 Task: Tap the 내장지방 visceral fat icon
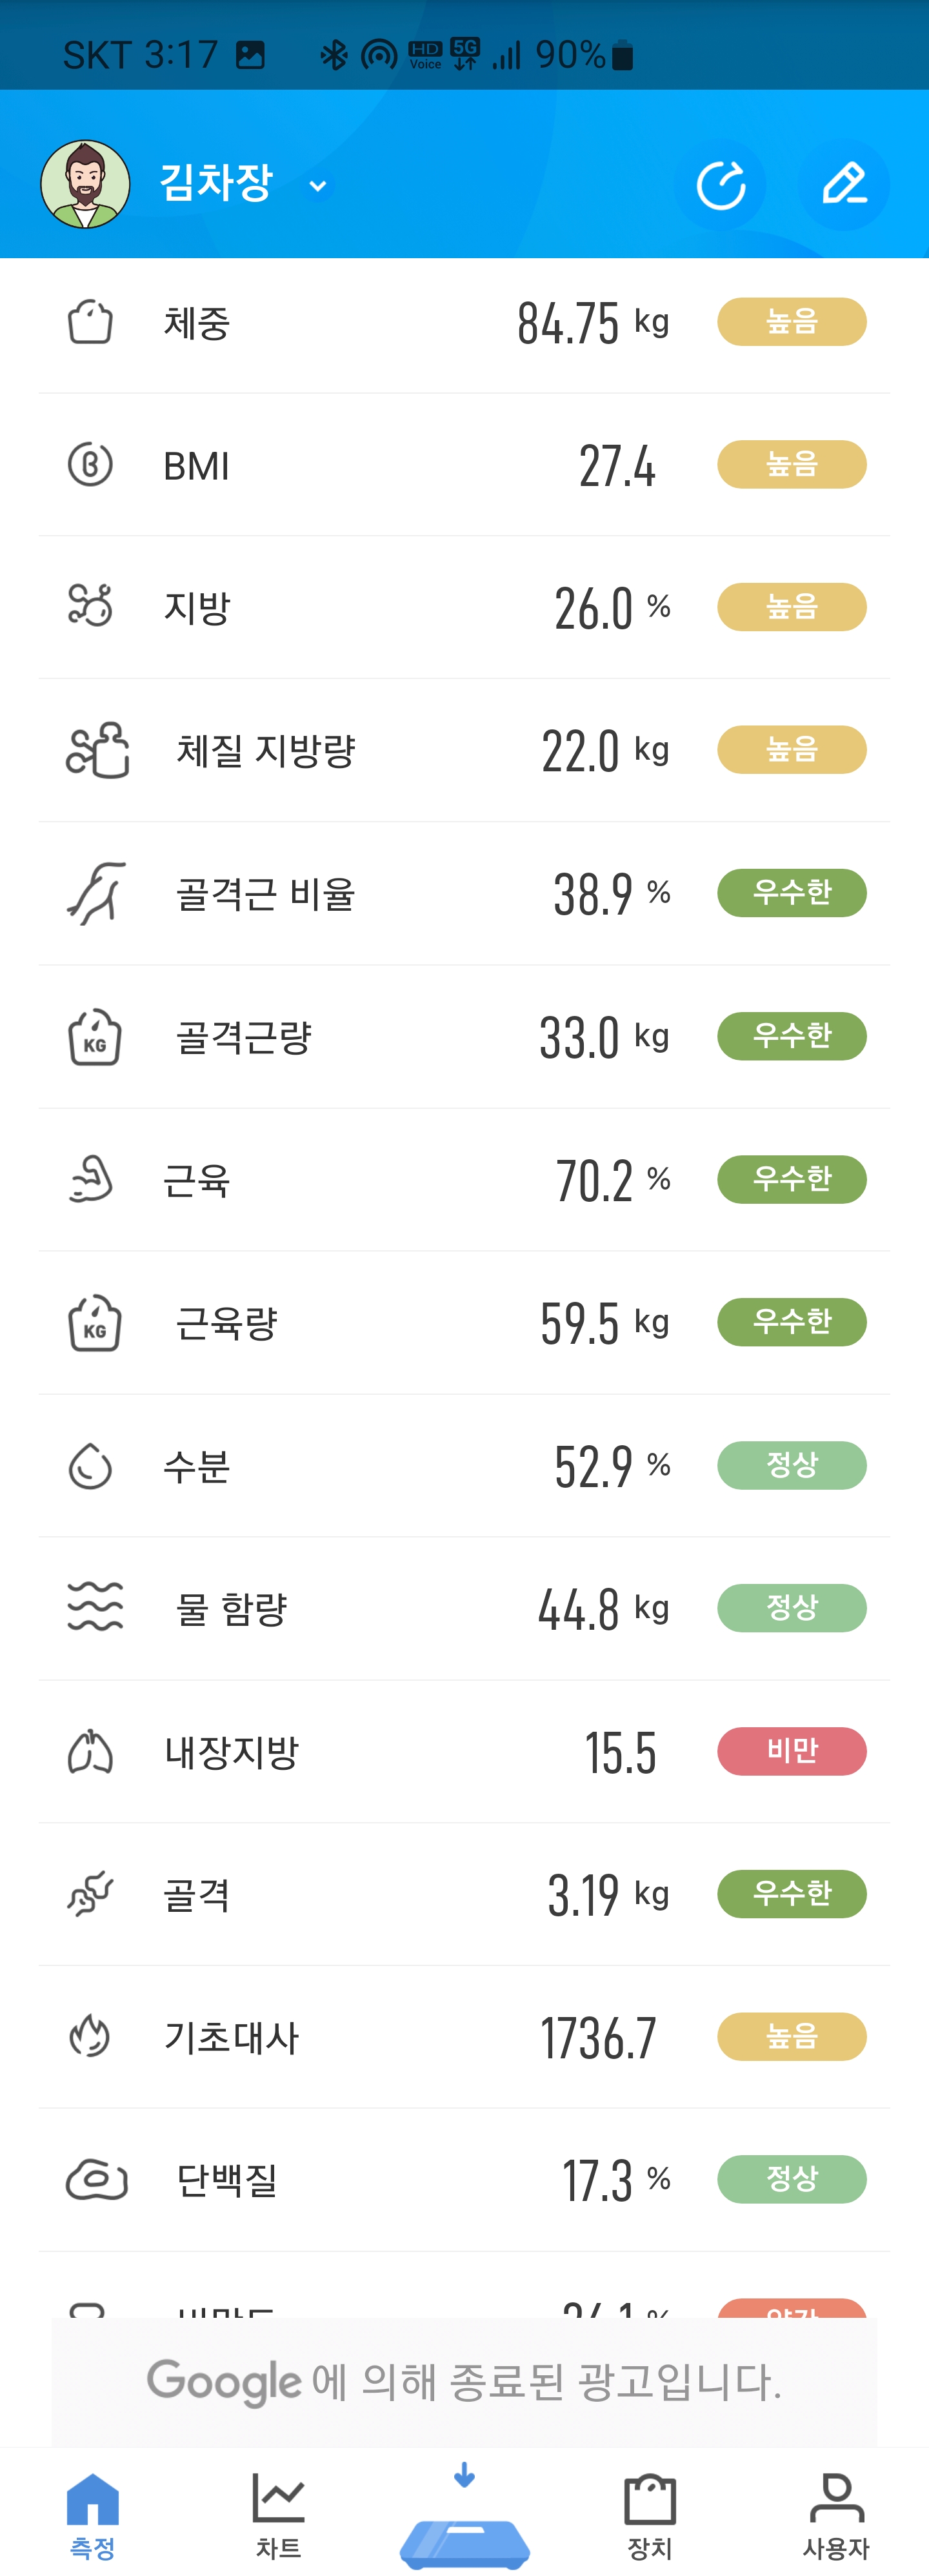[90, 1752]
